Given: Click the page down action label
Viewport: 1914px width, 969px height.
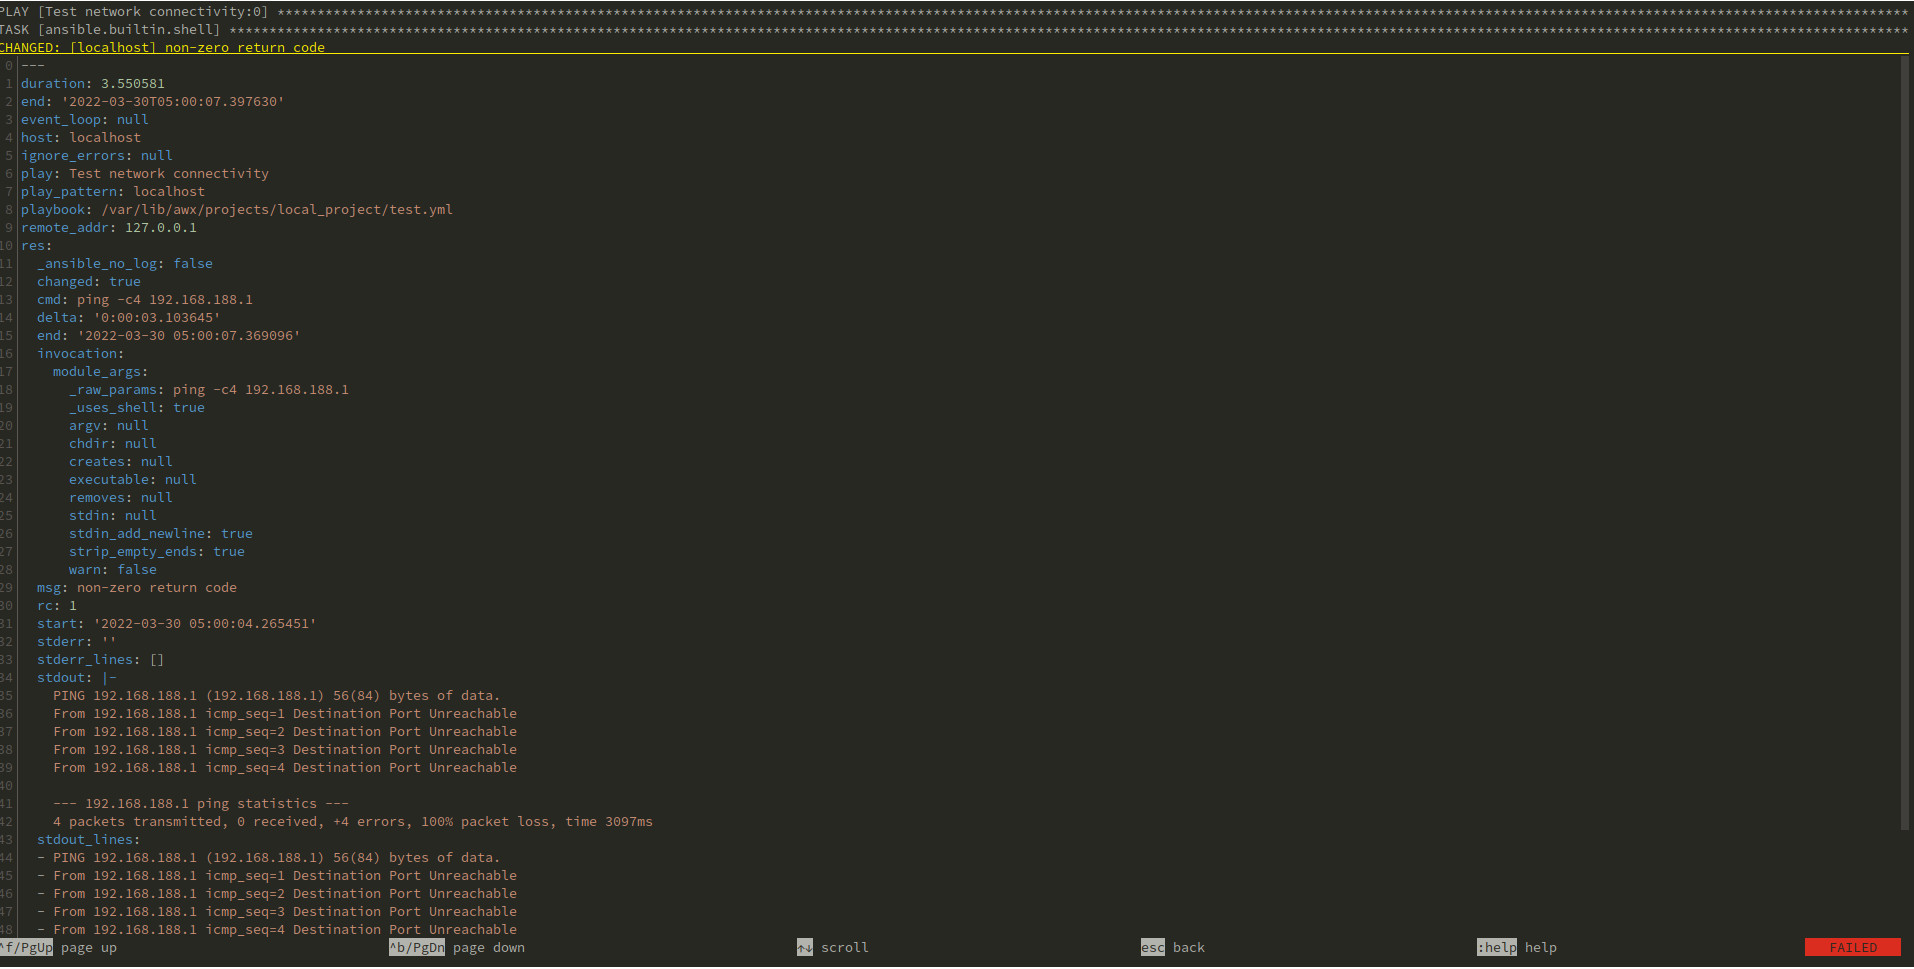Looking at the screenshot, I should tap(488, 947).
